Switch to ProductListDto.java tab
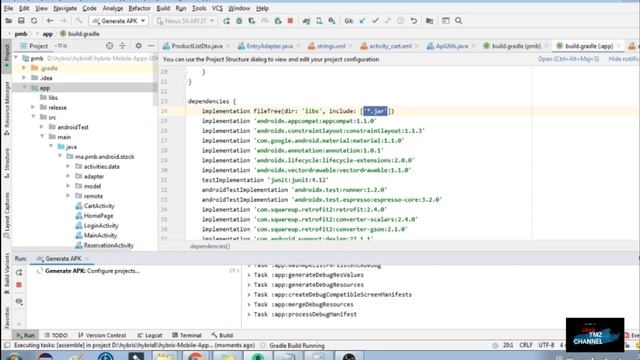The image size is (640, 360). (x=197, y=46)
